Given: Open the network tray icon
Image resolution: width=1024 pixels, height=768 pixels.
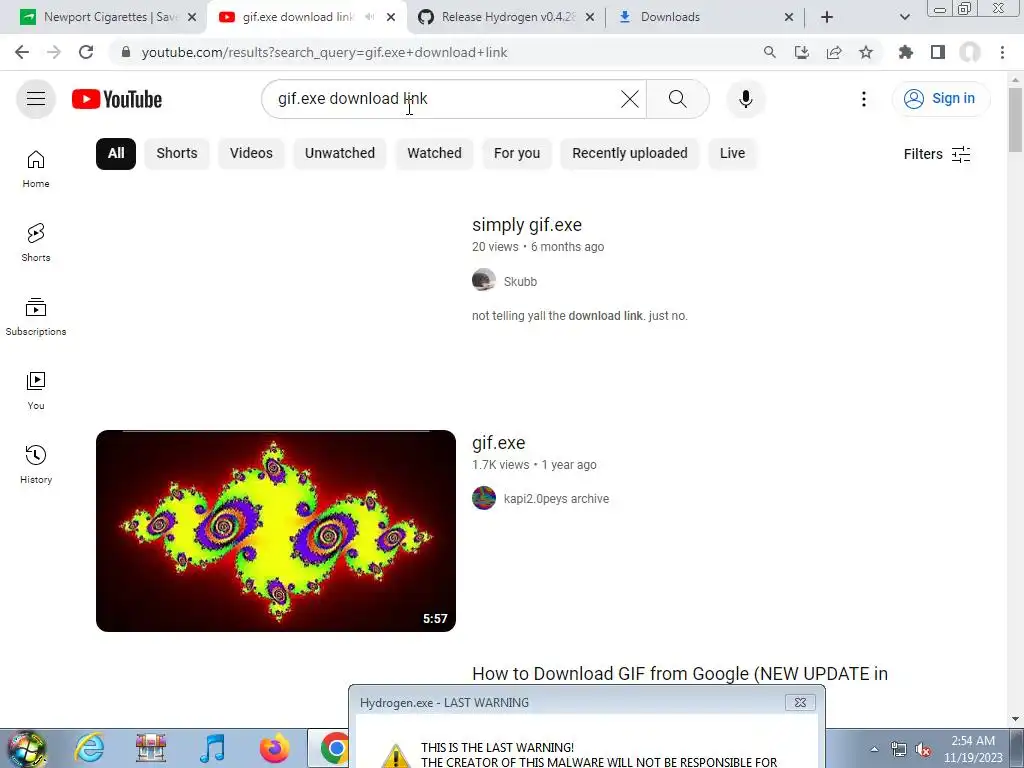Looking at the screenshot, I should pyautogui.click(x=899, y=749).
